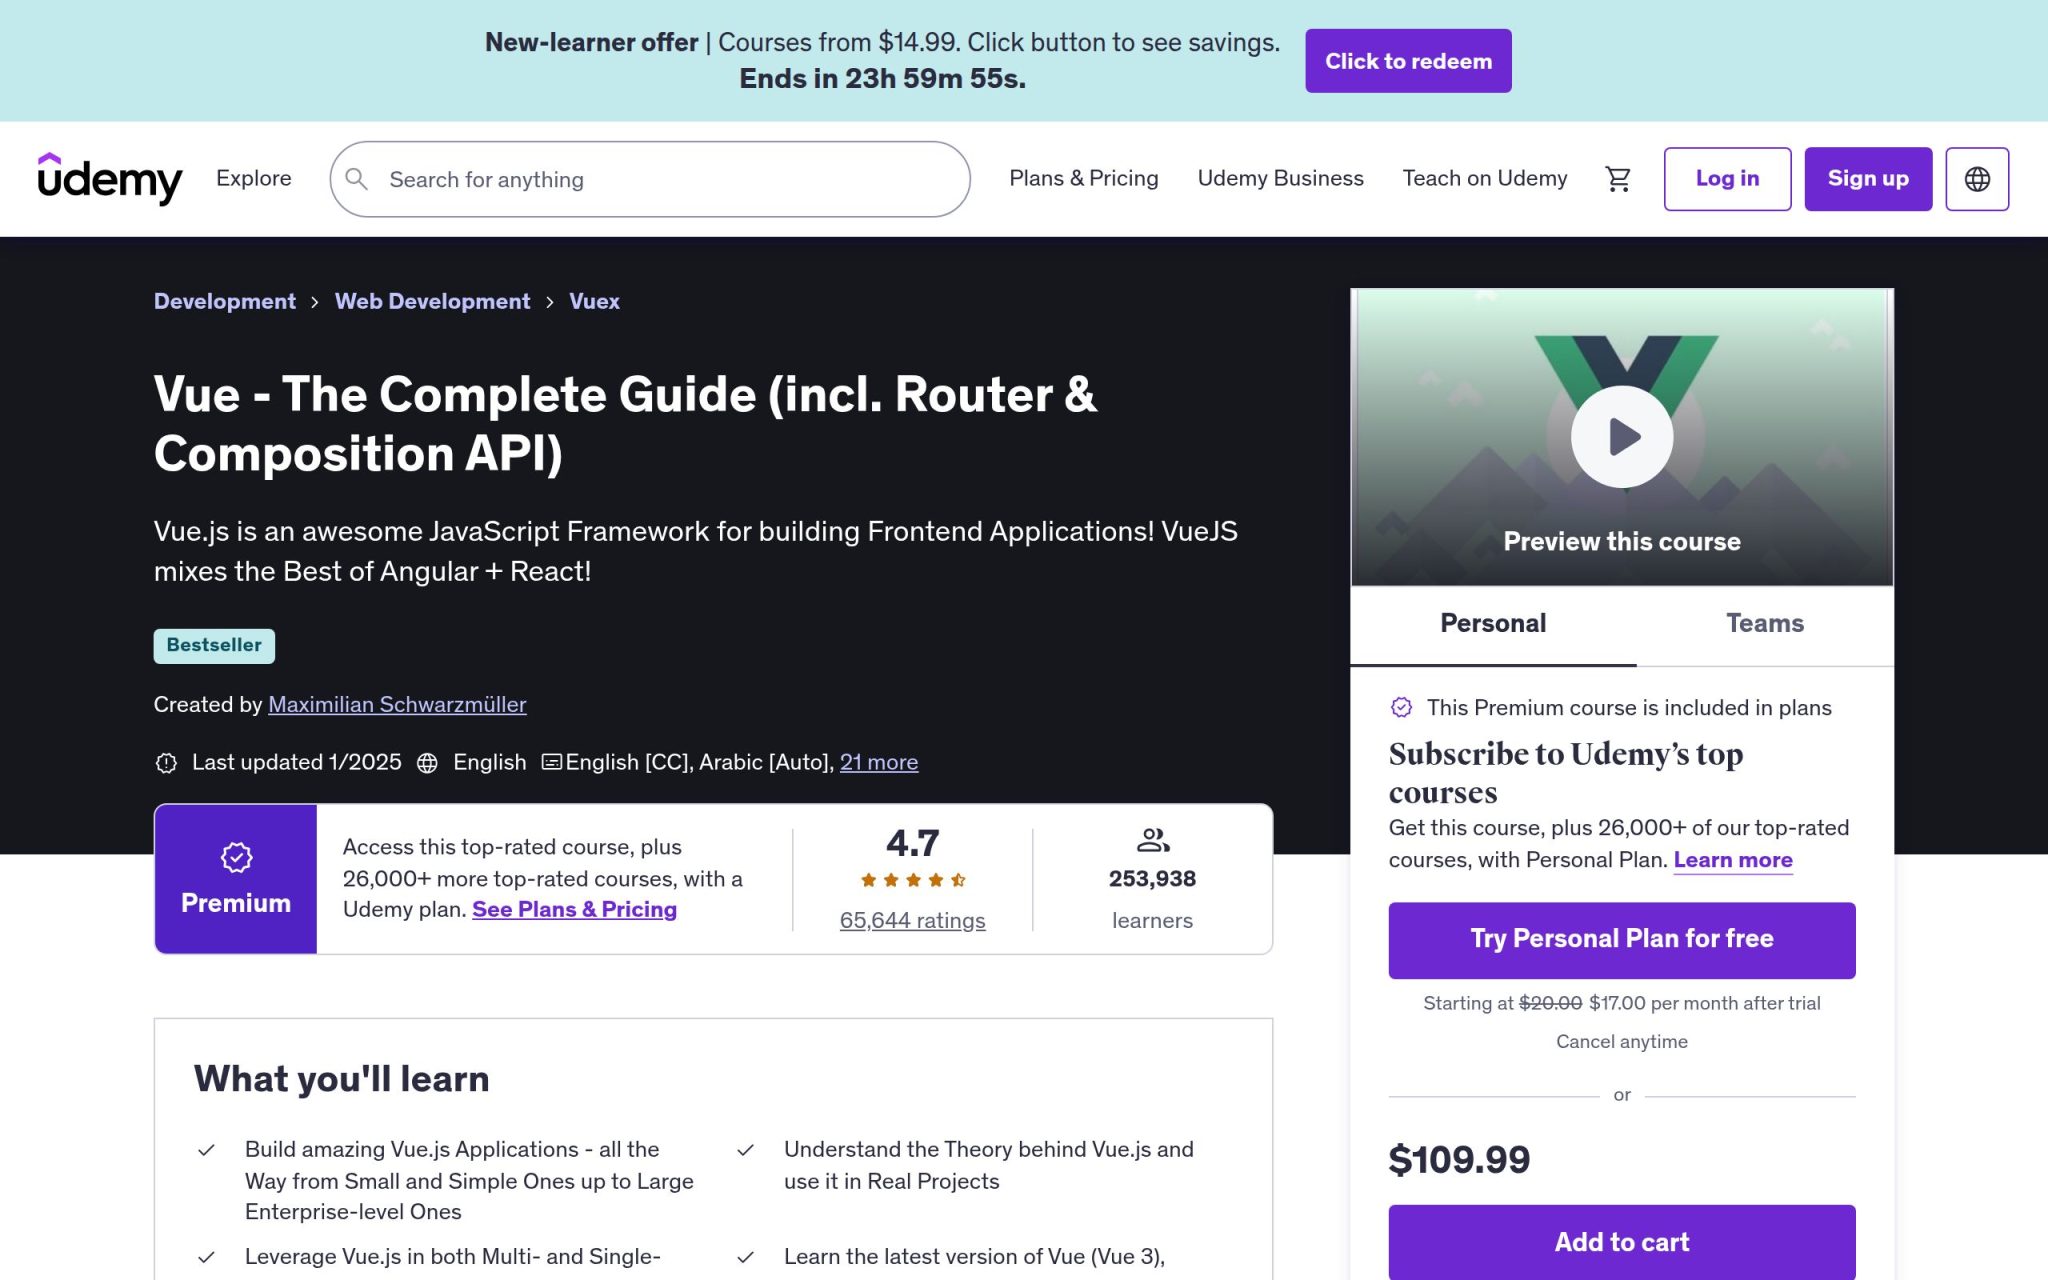Switch to the Teams tab
2048x1280 pixels.
pyautogui.click(x=1765, y=624)
